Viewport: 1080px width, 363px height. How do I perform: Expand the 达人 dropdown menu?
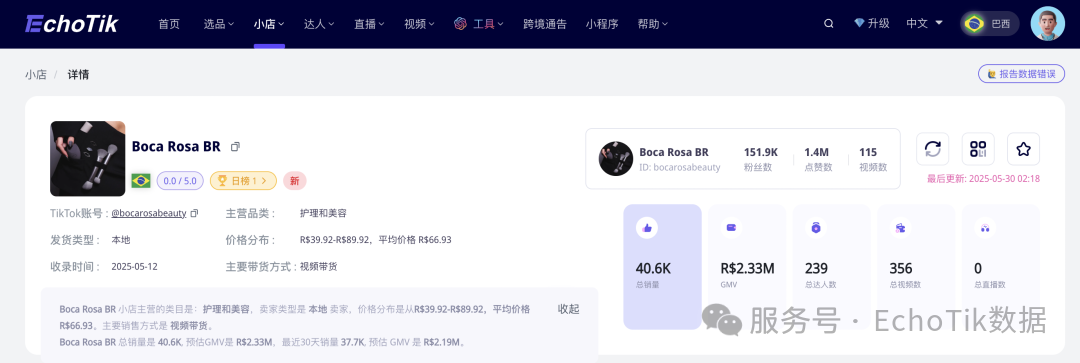click(x=319, y=24)
